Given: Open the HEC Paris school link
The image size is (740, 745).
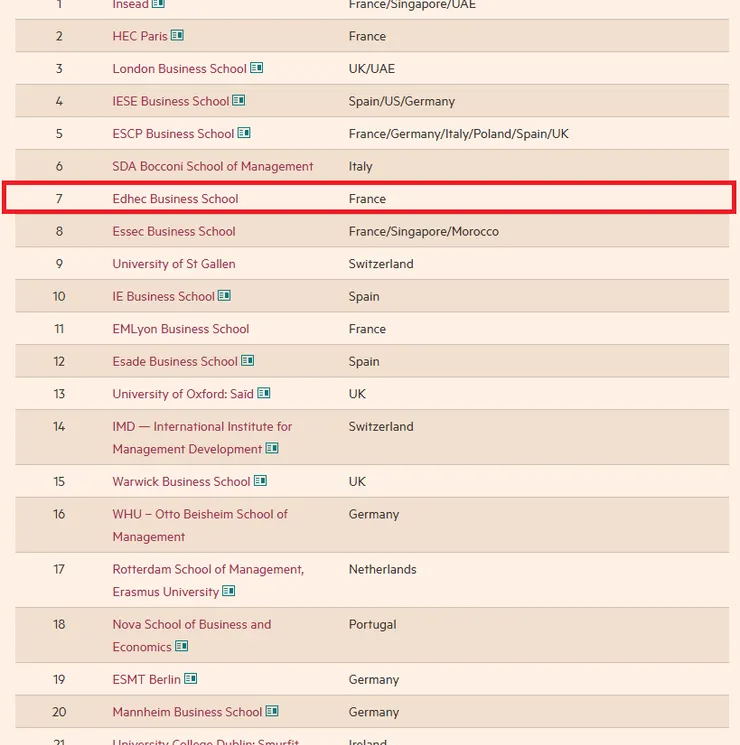Looking at the screenshot, I should pos(139,36).
